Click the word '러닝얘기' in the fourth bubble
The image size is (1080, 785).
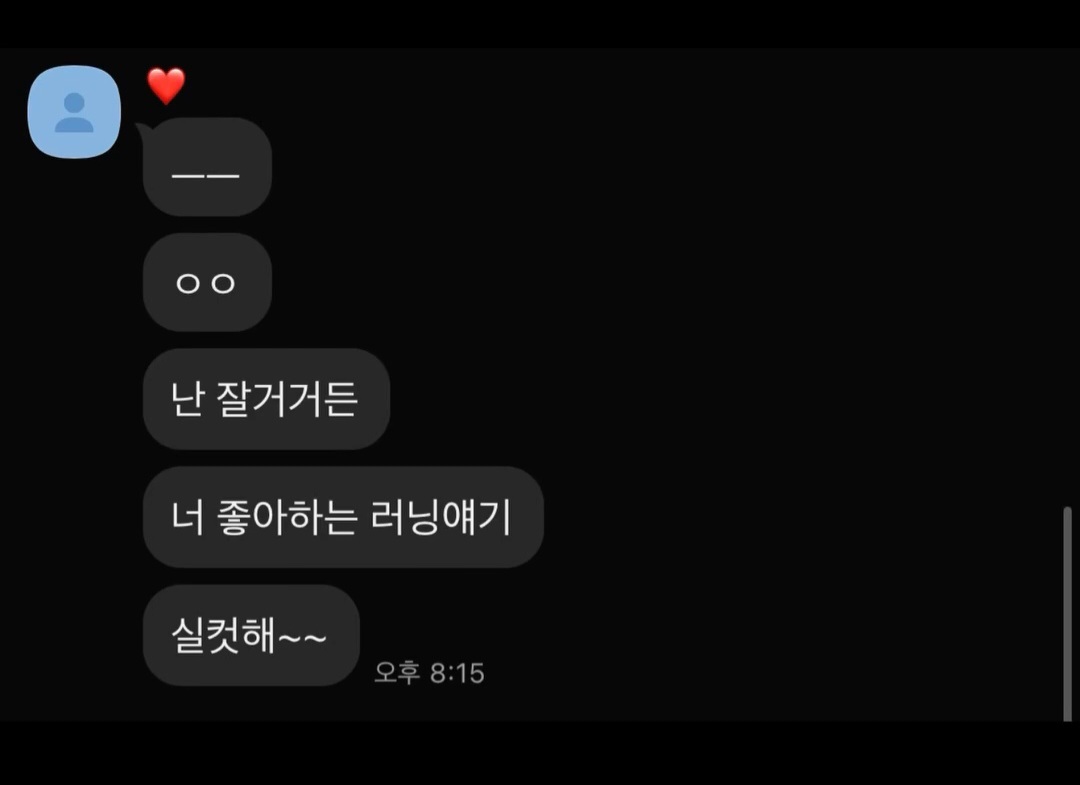[441, 516]
